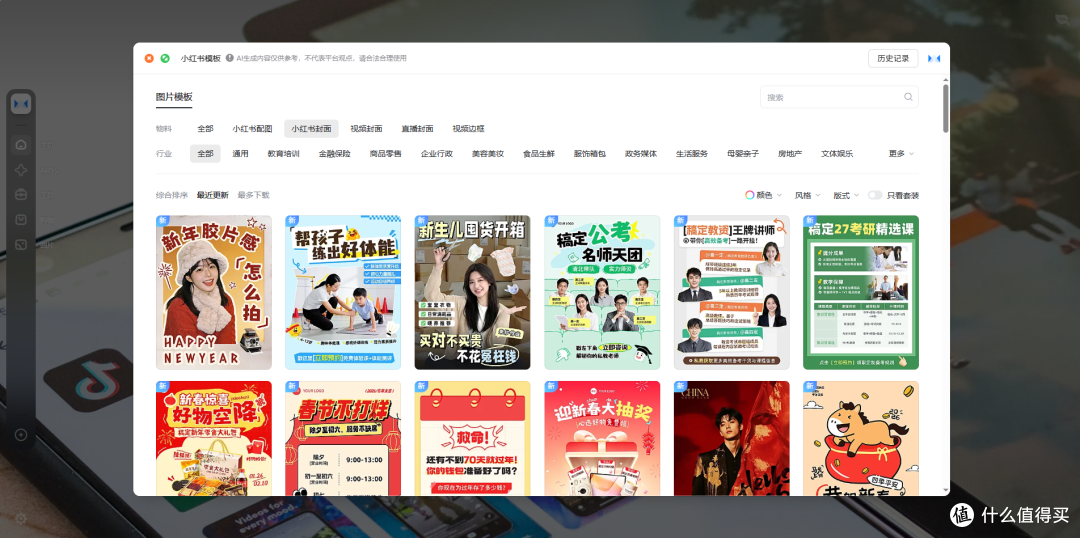
Task: Open the 春节不打烊 template thumbnail
Action: point(343,438)
